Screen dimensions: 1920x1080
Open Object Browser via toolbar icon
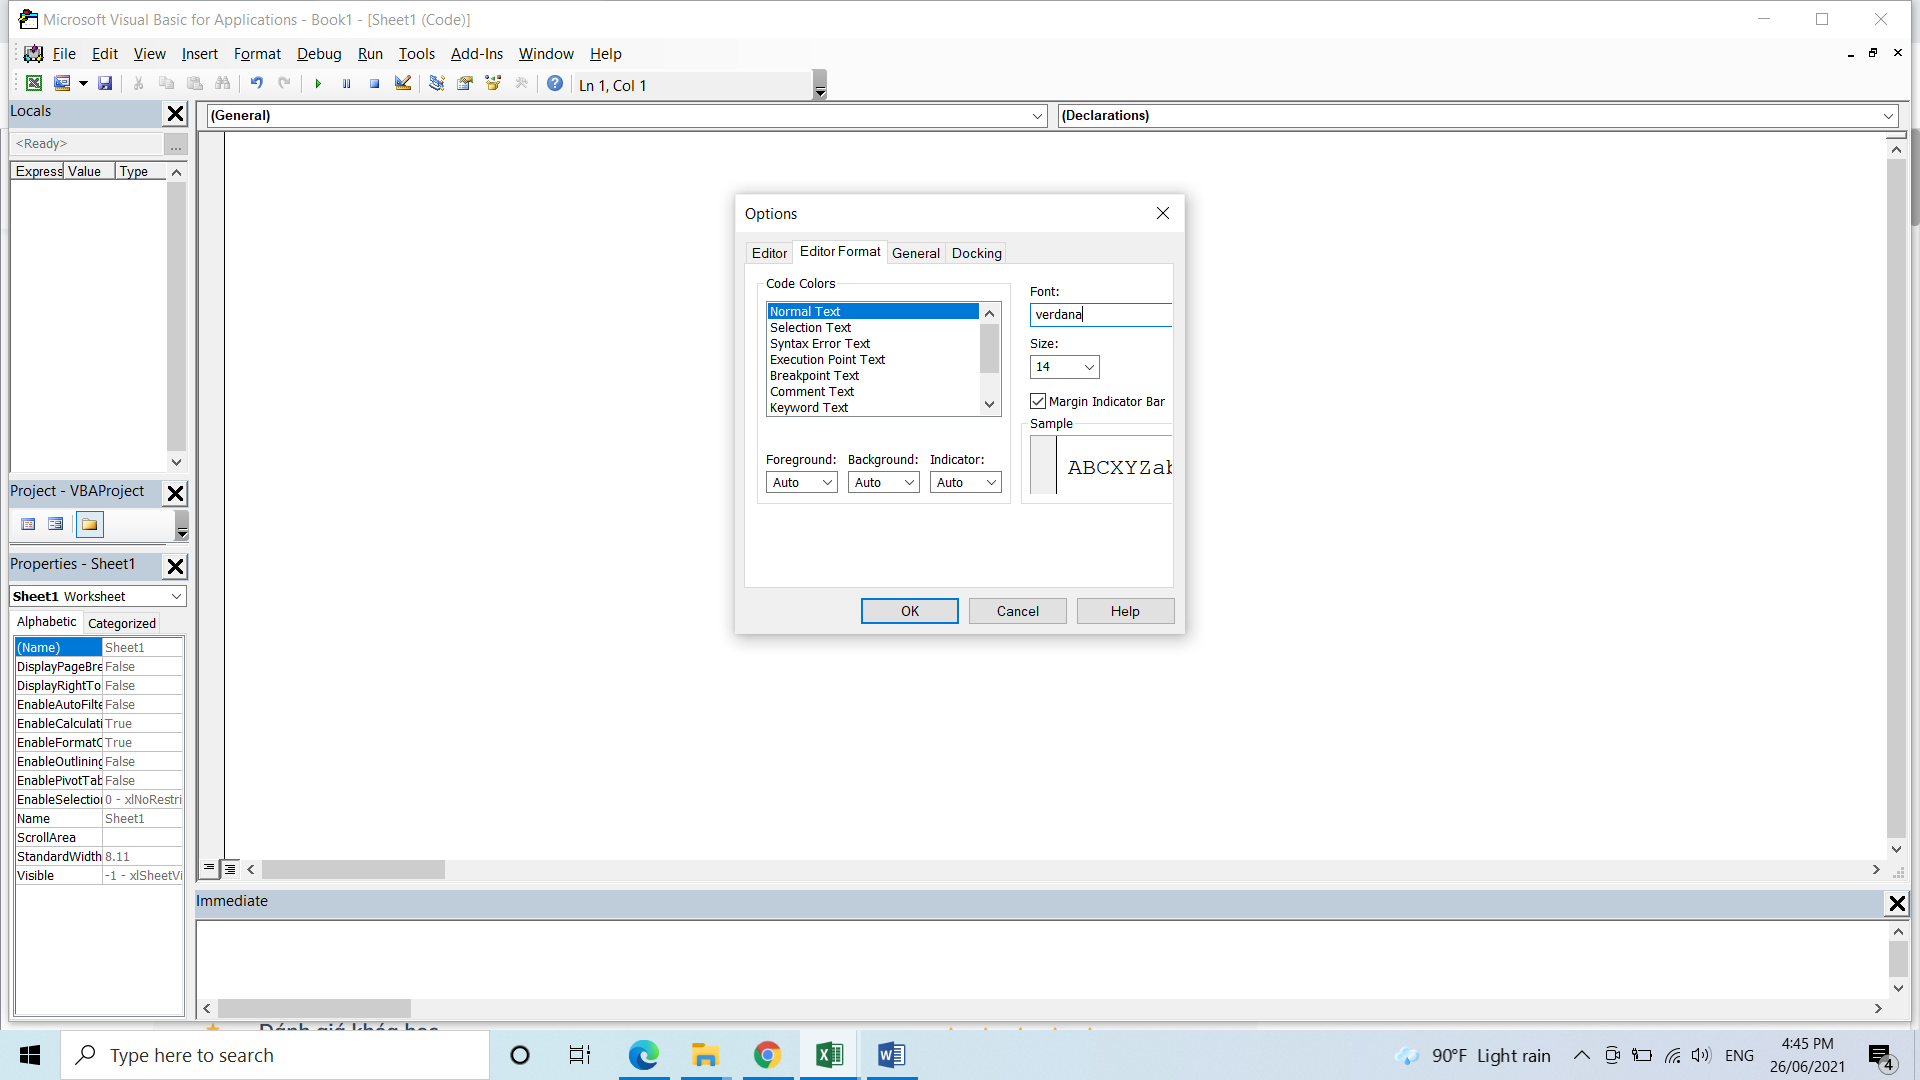(x=493, y=84)
